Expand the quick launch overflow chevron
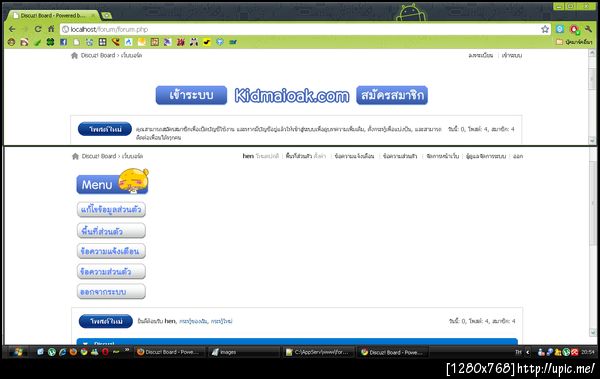This screenshot has width=600, height=379. [x=127, y=350]
